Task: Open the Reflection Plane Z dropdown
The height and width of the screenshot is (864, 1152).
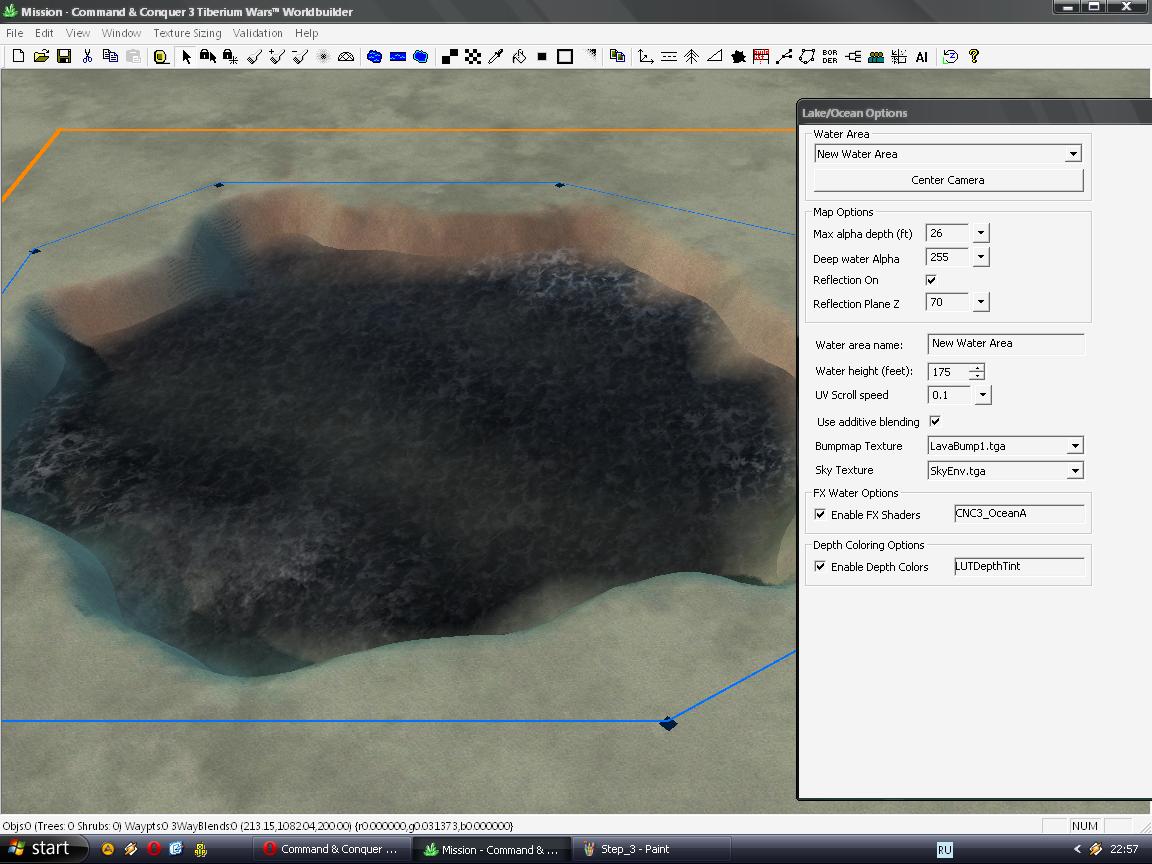Action: coord(981,302)
